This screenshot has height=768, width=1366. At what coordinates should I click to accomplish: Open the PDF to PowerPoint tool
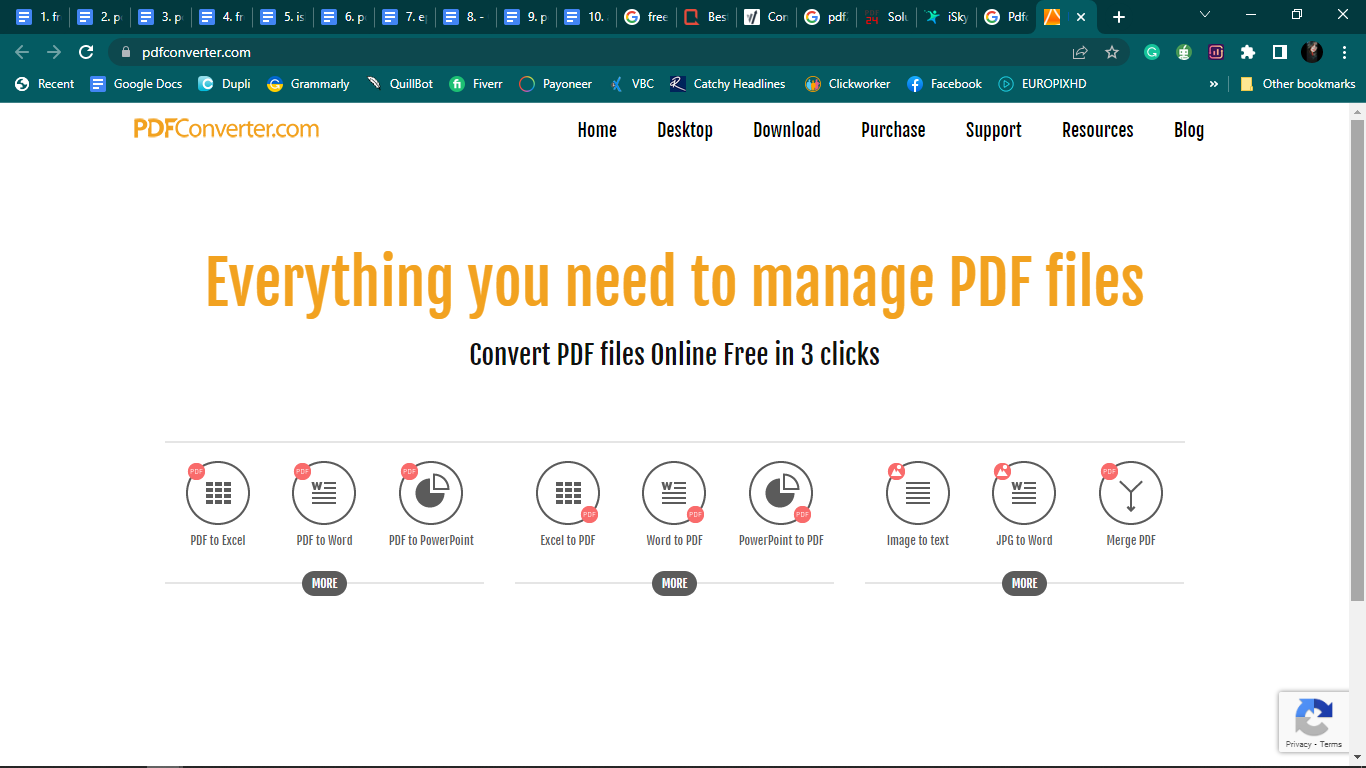pyautogui.click(x=431, y=492)
